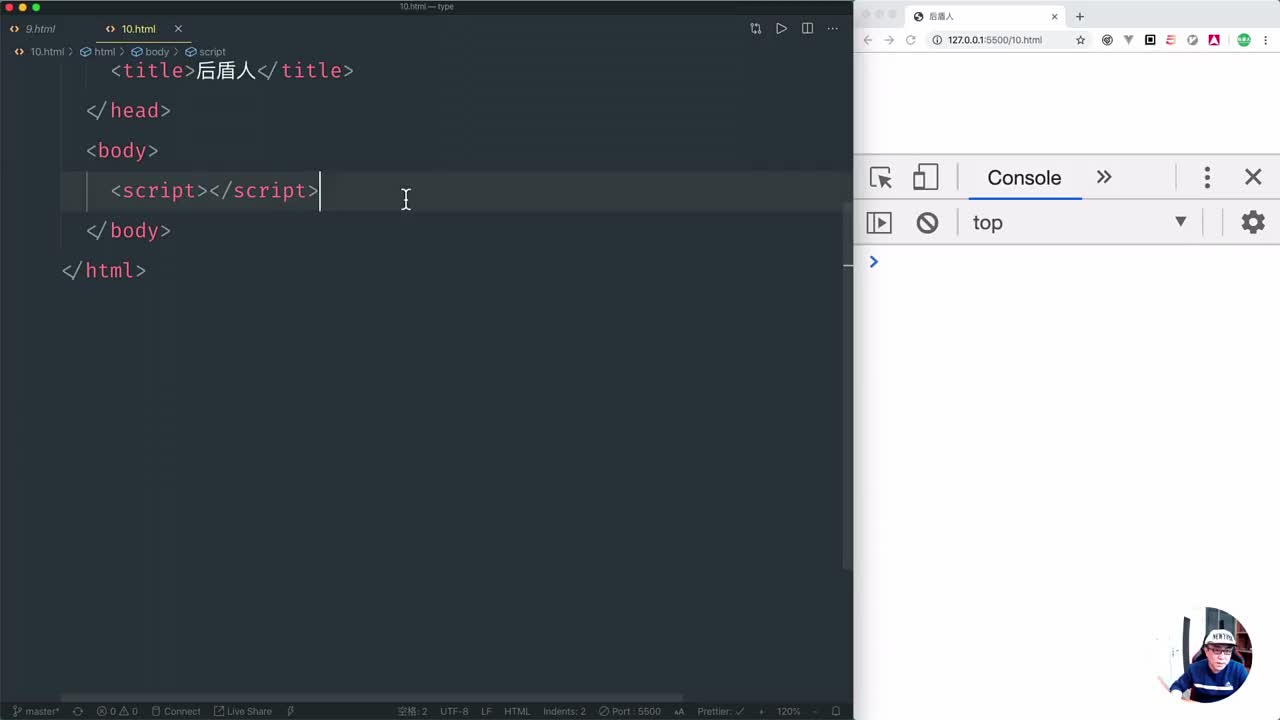Toggle the console sidebar

[879, 222]
